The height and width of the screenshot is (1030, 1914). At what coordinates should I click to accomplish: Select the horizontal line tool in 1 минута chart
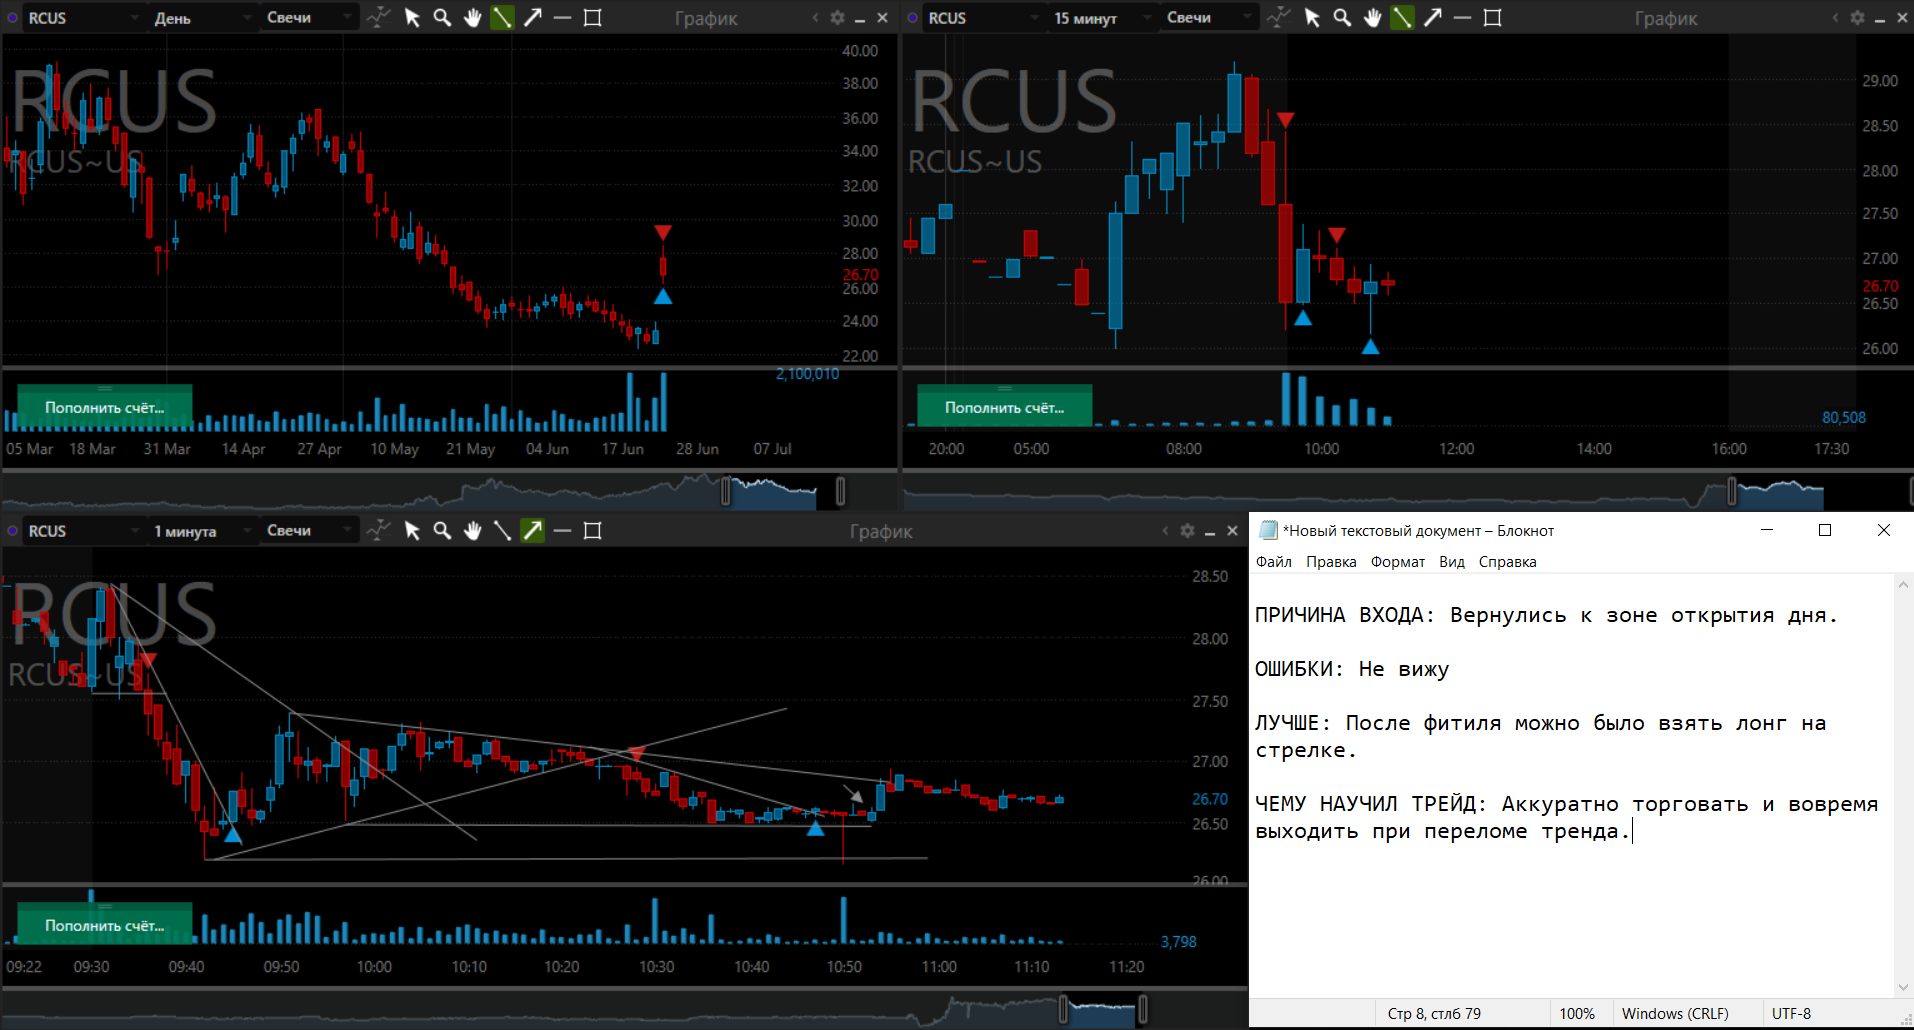562,530
